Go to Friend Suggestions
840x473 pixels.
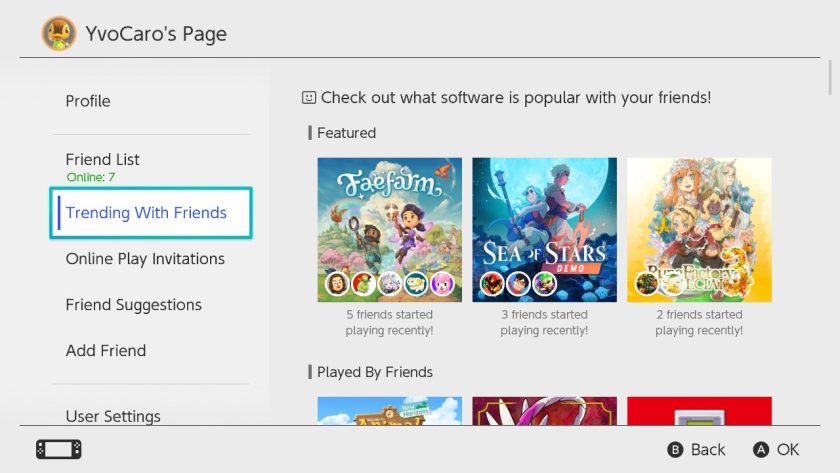[x=133, y=305]
